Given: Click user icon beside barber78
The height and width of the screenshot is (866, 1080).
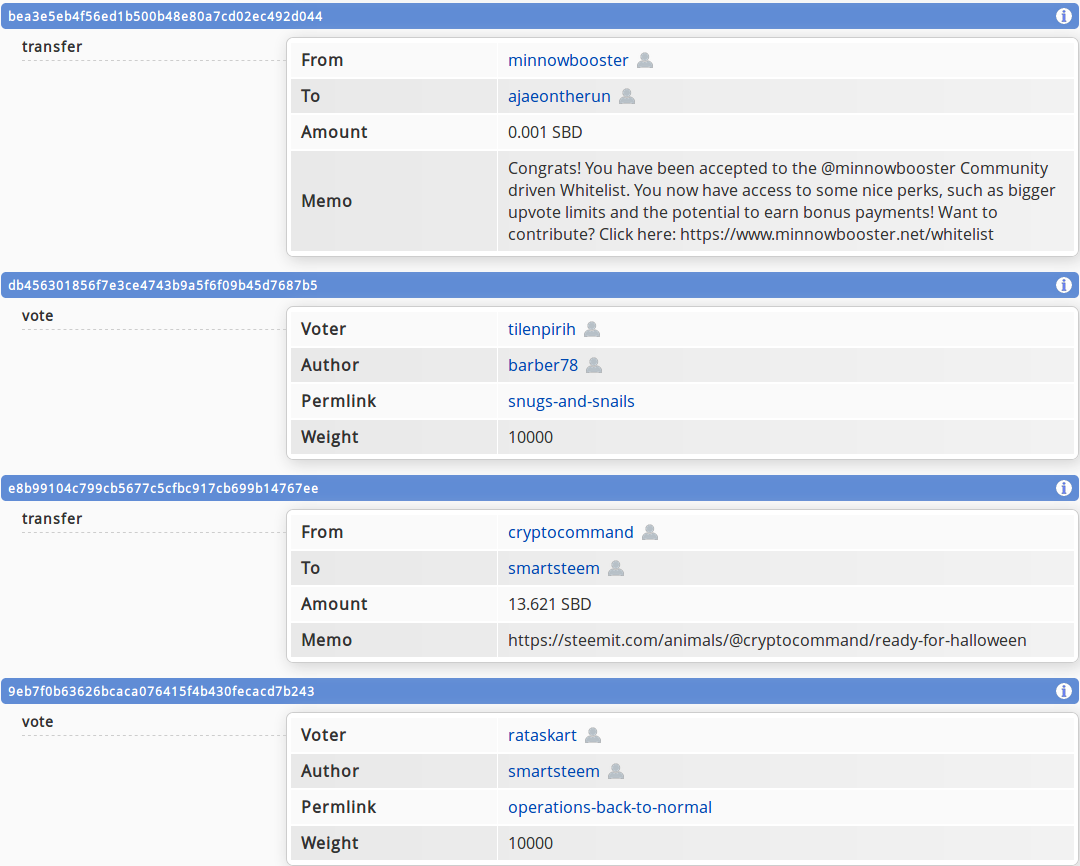Looking at the screenshot, I should [x=594, y=365].
